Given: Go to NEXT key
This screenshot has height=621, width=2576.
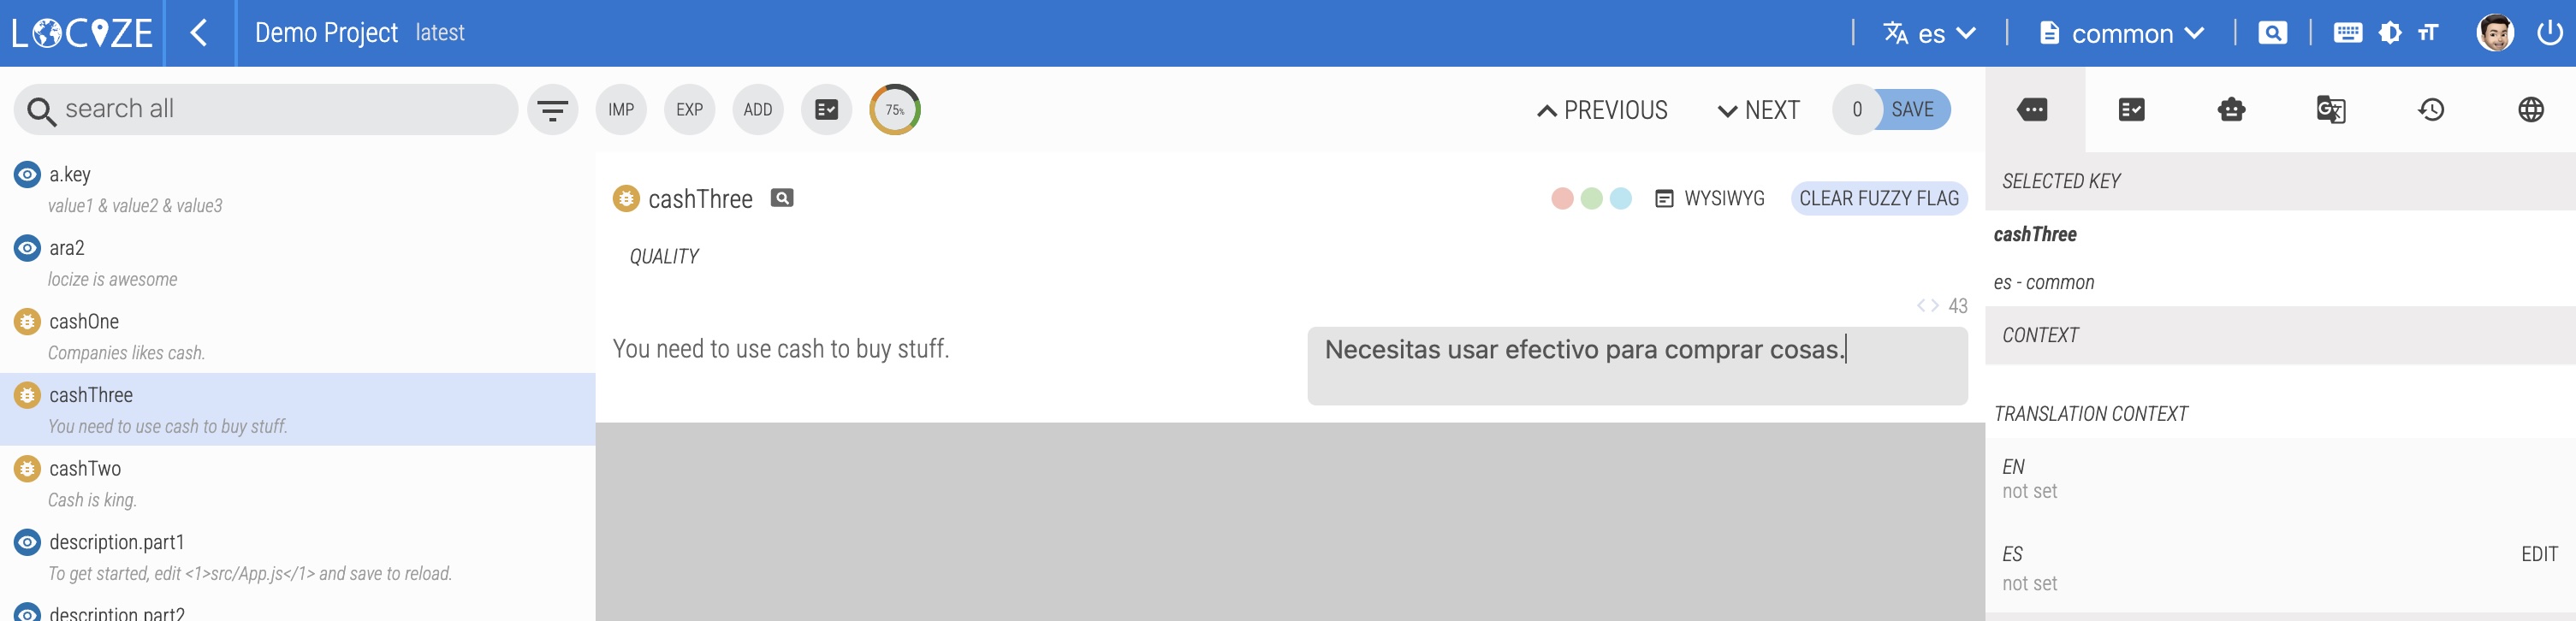Looking at the screenshot, I should tap(1758, 110).
